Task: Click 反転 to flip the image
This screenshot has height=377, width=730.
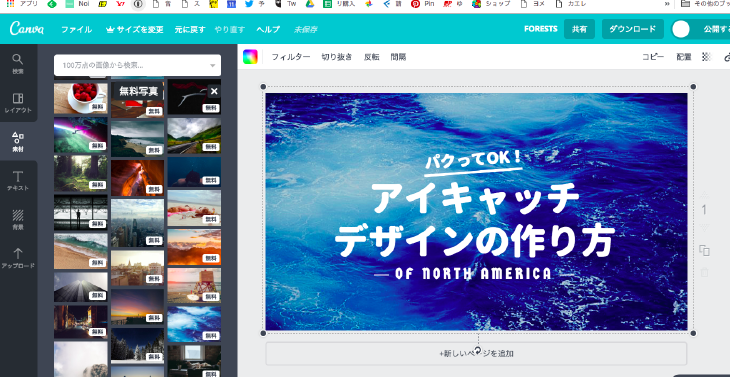Action: coord(372,57)
